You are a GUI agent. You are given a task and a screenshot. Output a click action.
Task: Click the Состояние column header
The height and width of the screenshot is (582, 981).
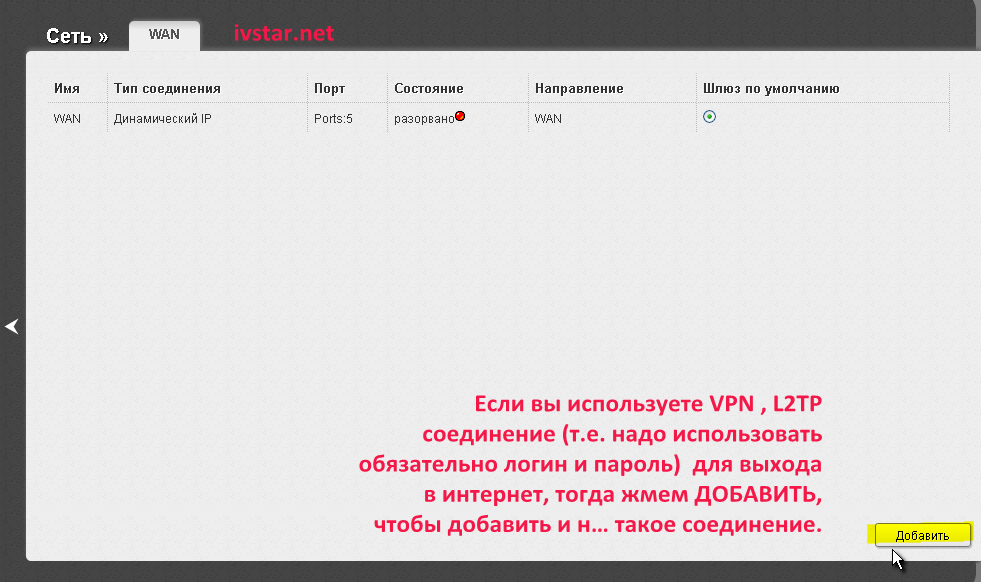point(429,88)
